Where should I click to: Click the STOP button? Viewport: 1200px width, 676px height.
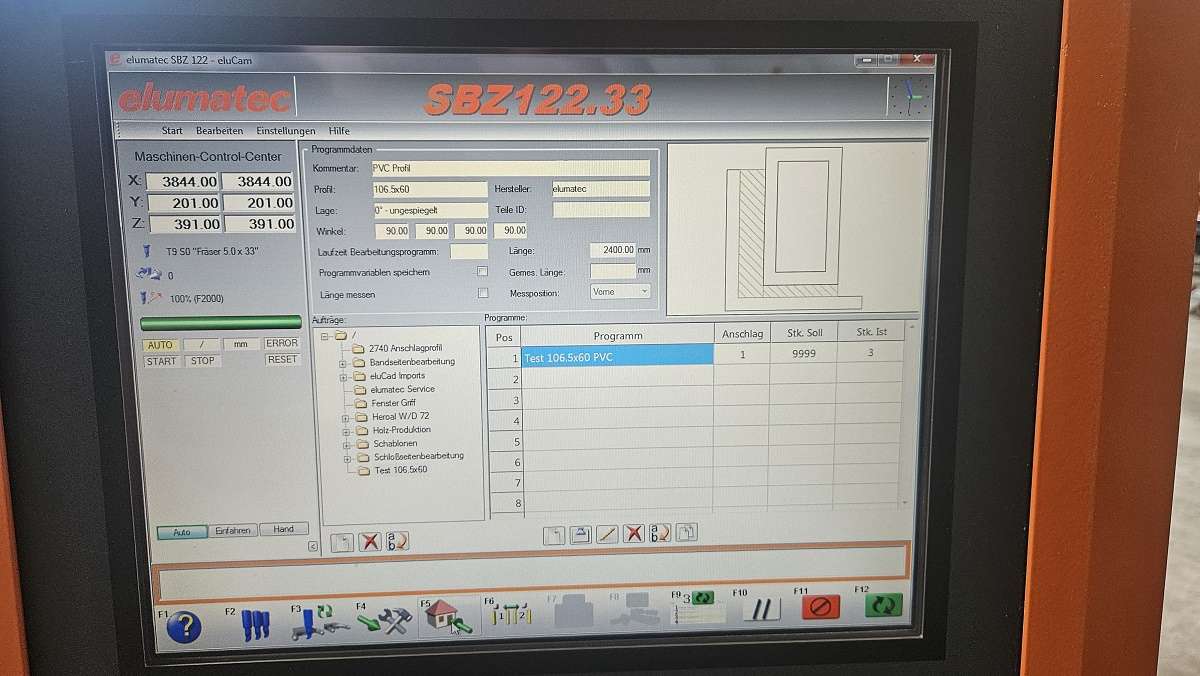click(x=203, y=360)
